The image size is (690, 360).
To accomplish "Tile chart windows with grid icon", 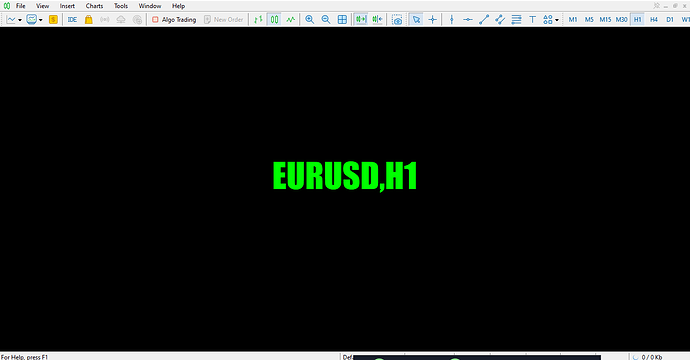I will point(342,19).
